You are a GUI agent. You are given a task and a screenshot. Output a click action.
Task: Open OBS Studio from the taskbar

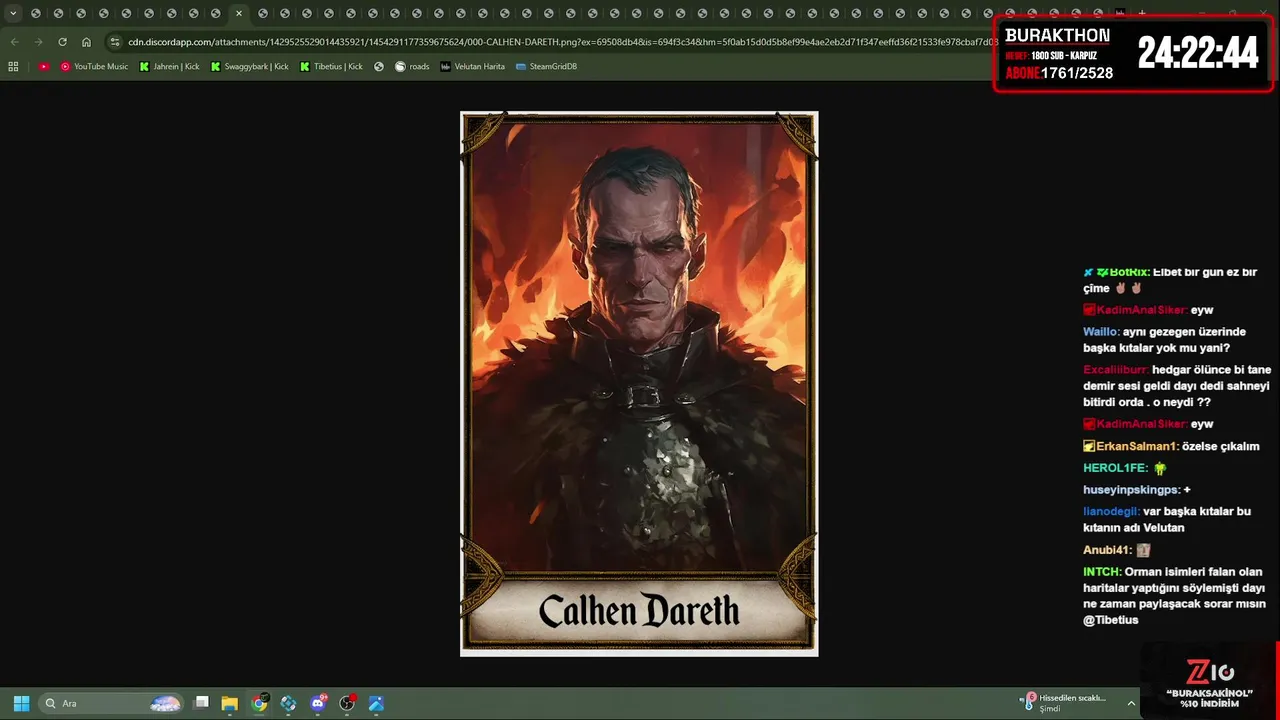(347, 703)
